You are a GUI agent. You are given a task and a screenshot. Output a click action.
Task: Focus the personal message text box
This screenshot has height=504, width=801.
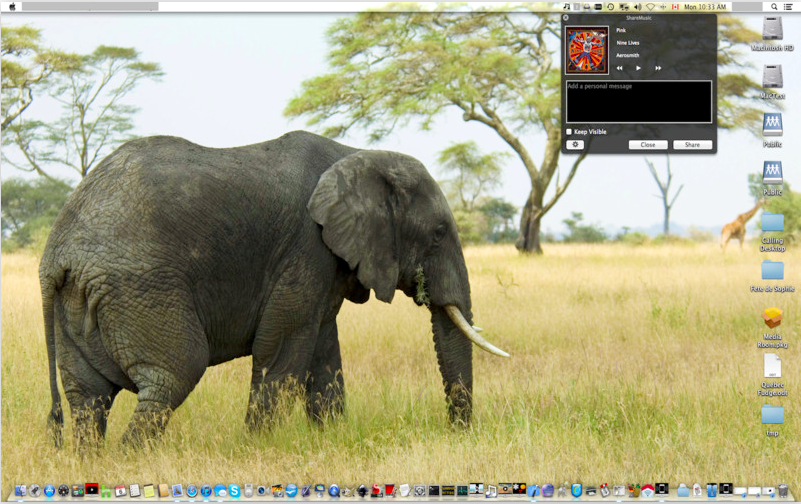tap(639, 102)
